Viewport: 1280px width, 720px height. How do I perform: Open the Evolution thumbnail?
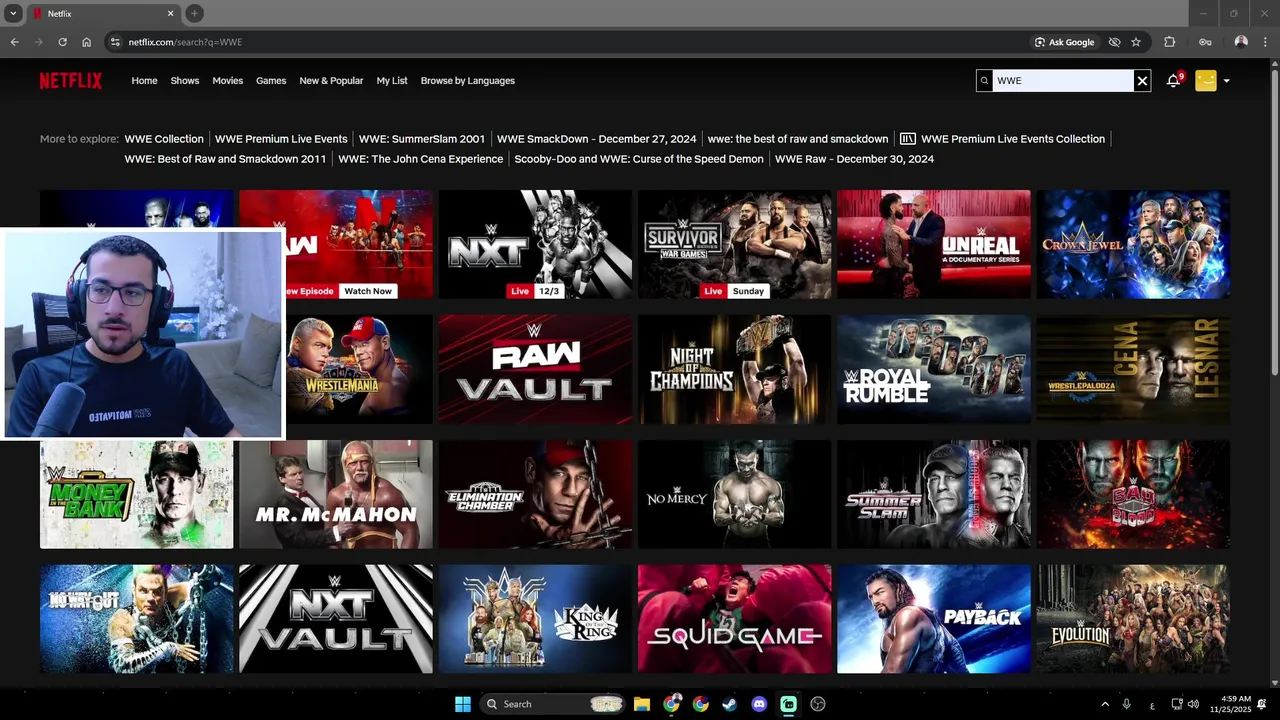[x=1133, y=619]
